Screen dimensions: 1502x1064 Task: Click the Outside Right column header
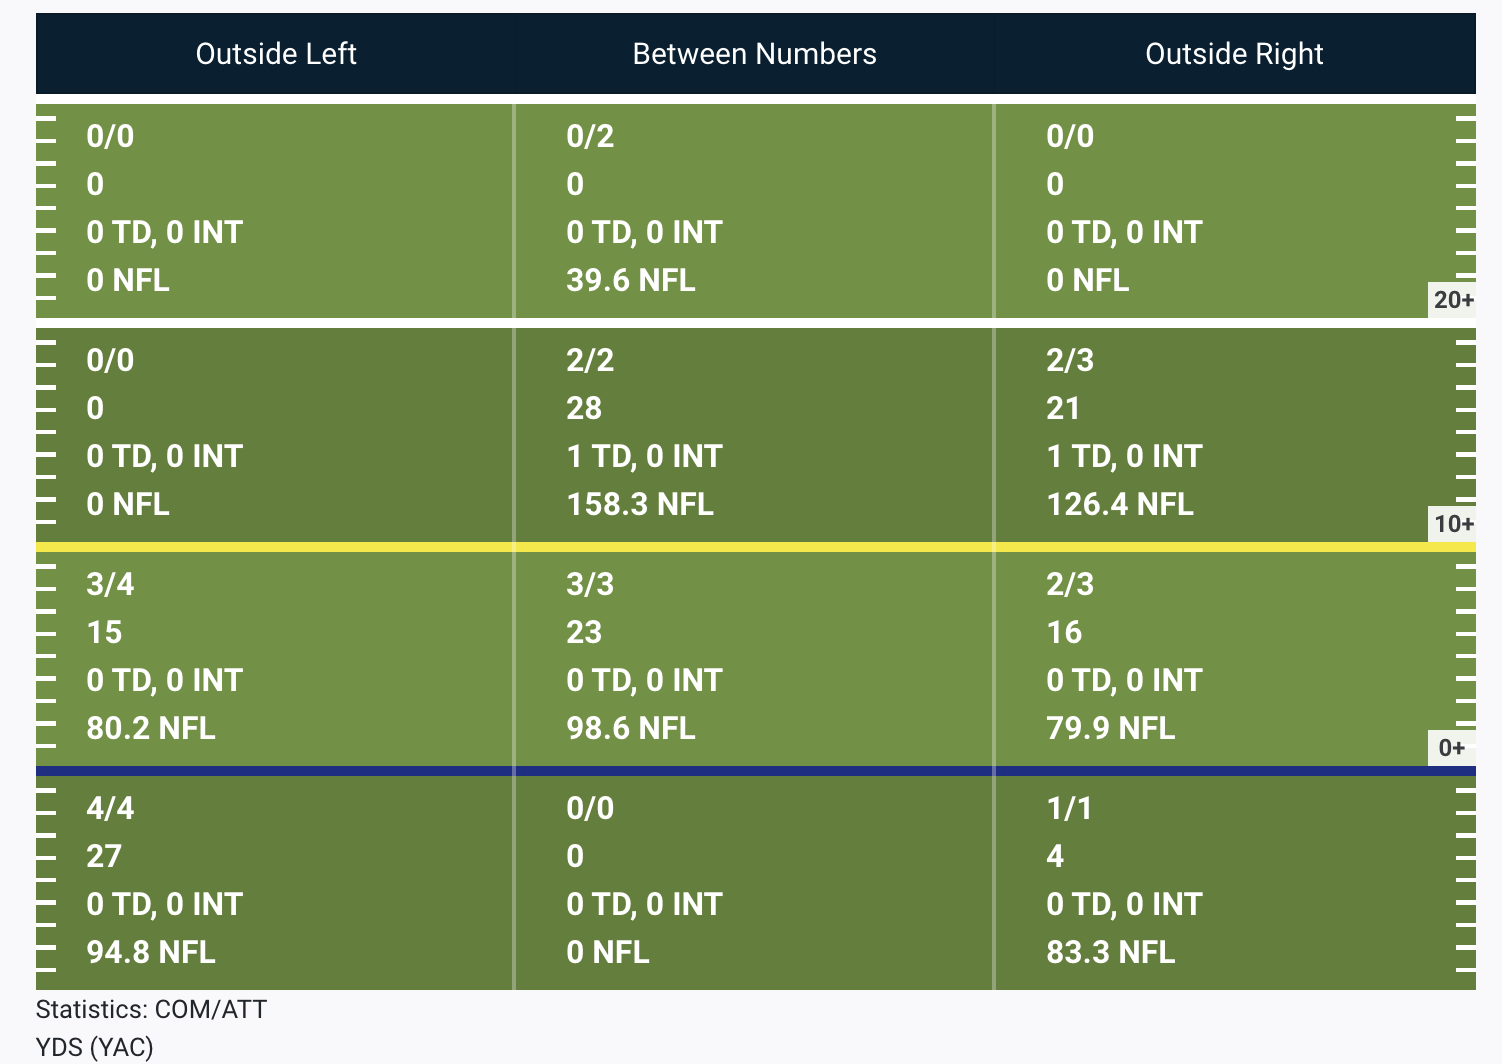pos(1234,54)
